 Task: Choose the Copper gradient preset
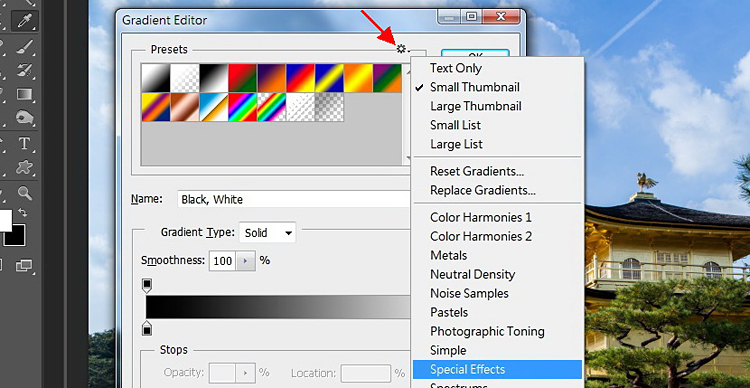click(185, 107)
